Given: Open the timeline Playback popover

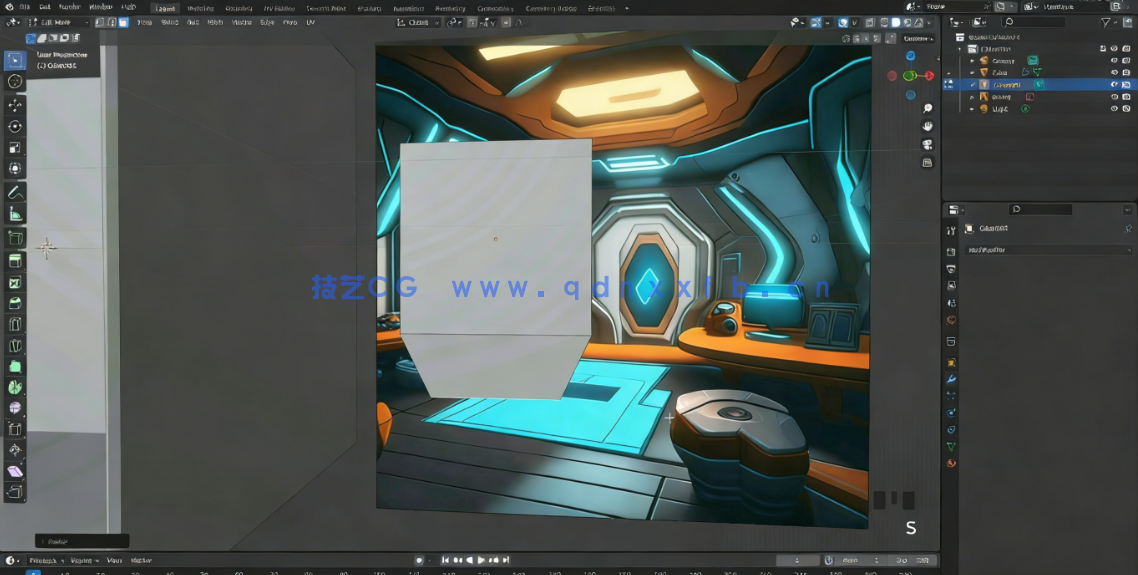Looking at the screenshot, I should click(46, 560).
